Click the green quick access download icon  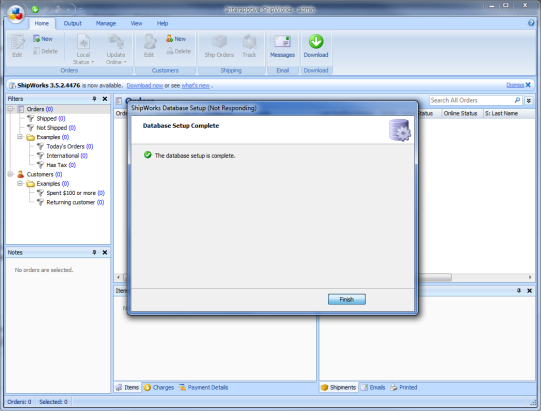35,9
